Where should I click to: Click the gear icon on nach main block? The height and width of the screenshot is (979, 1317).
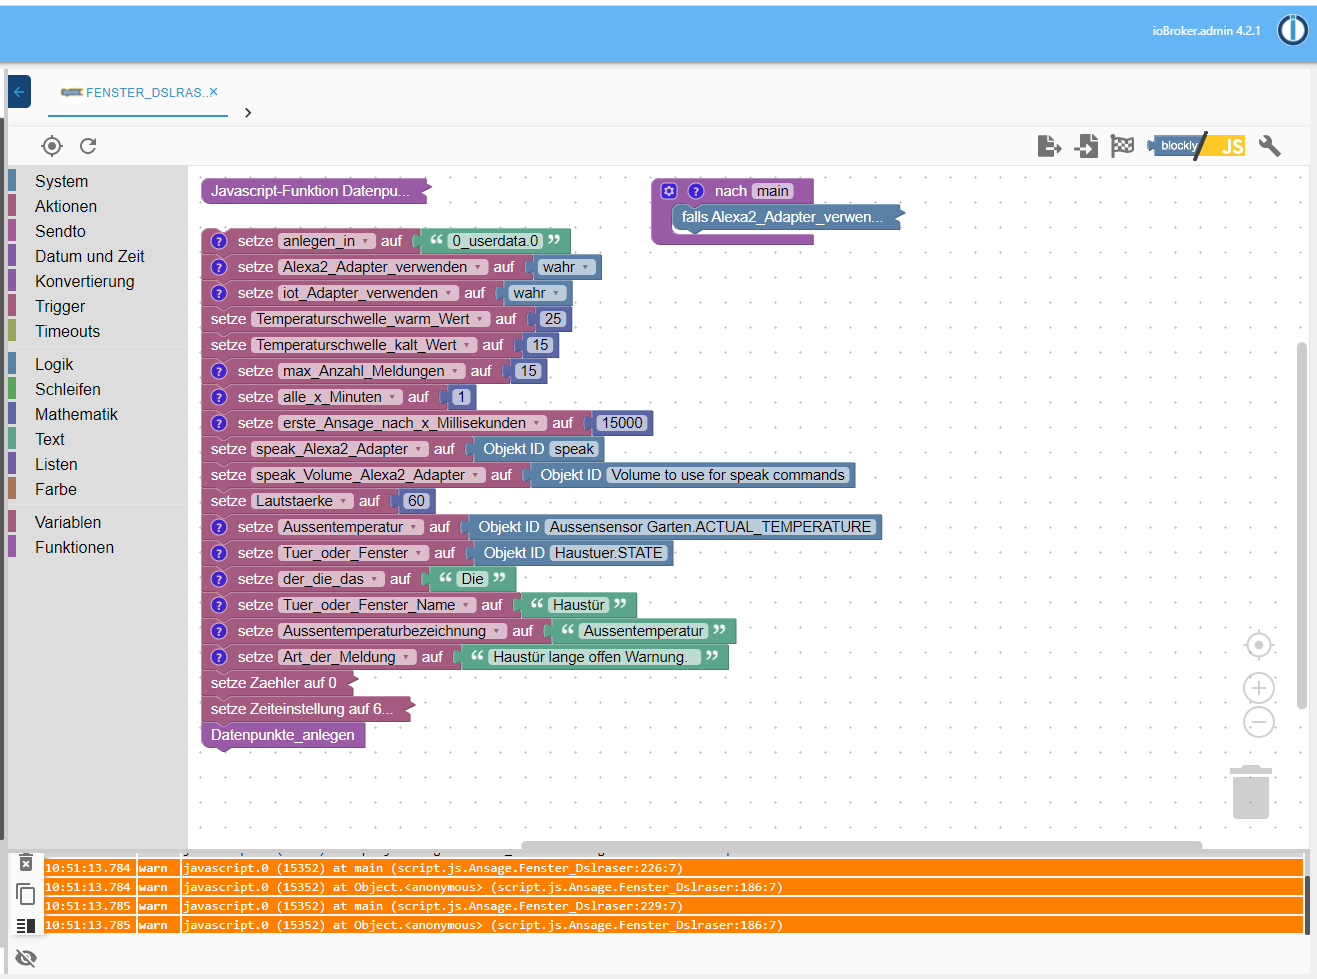[670, 191]
